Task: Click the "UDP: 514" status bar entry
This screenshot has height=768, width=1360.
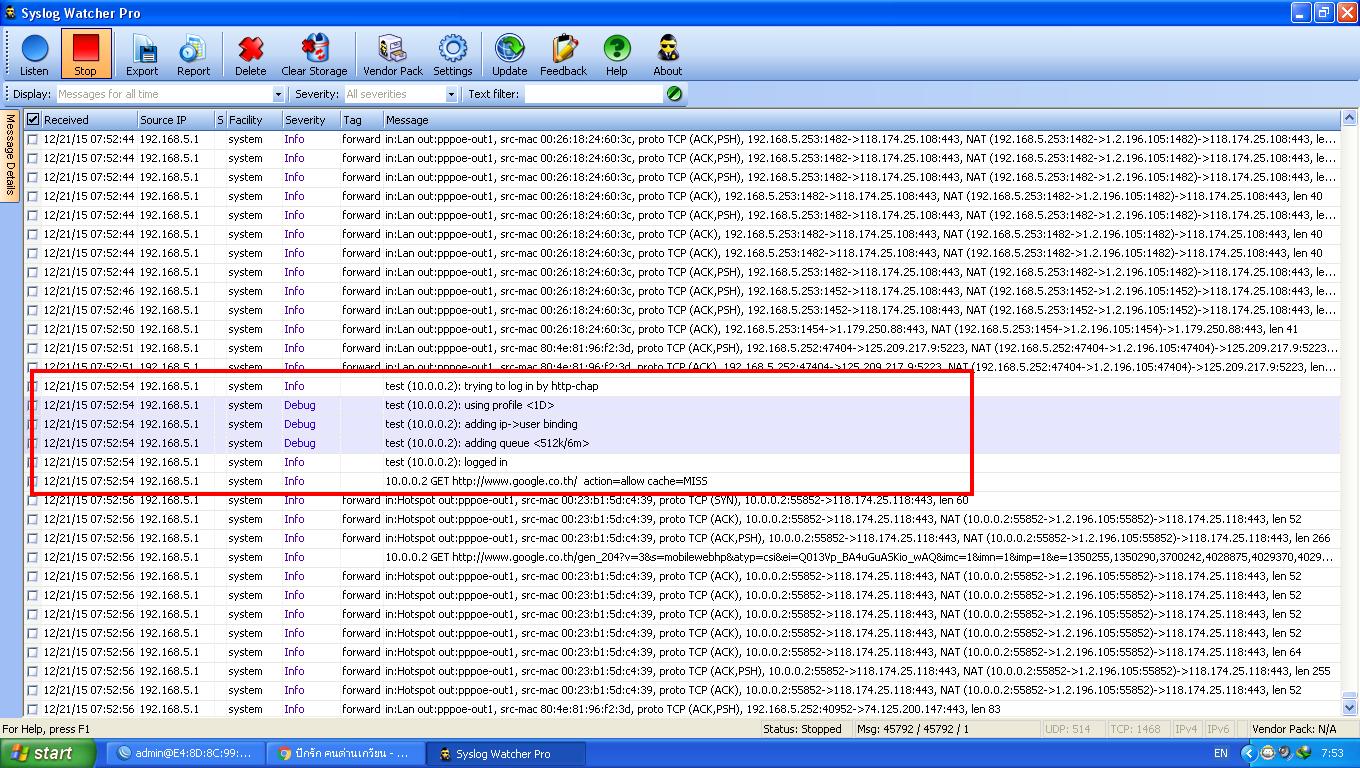Action: point(1068,729)
